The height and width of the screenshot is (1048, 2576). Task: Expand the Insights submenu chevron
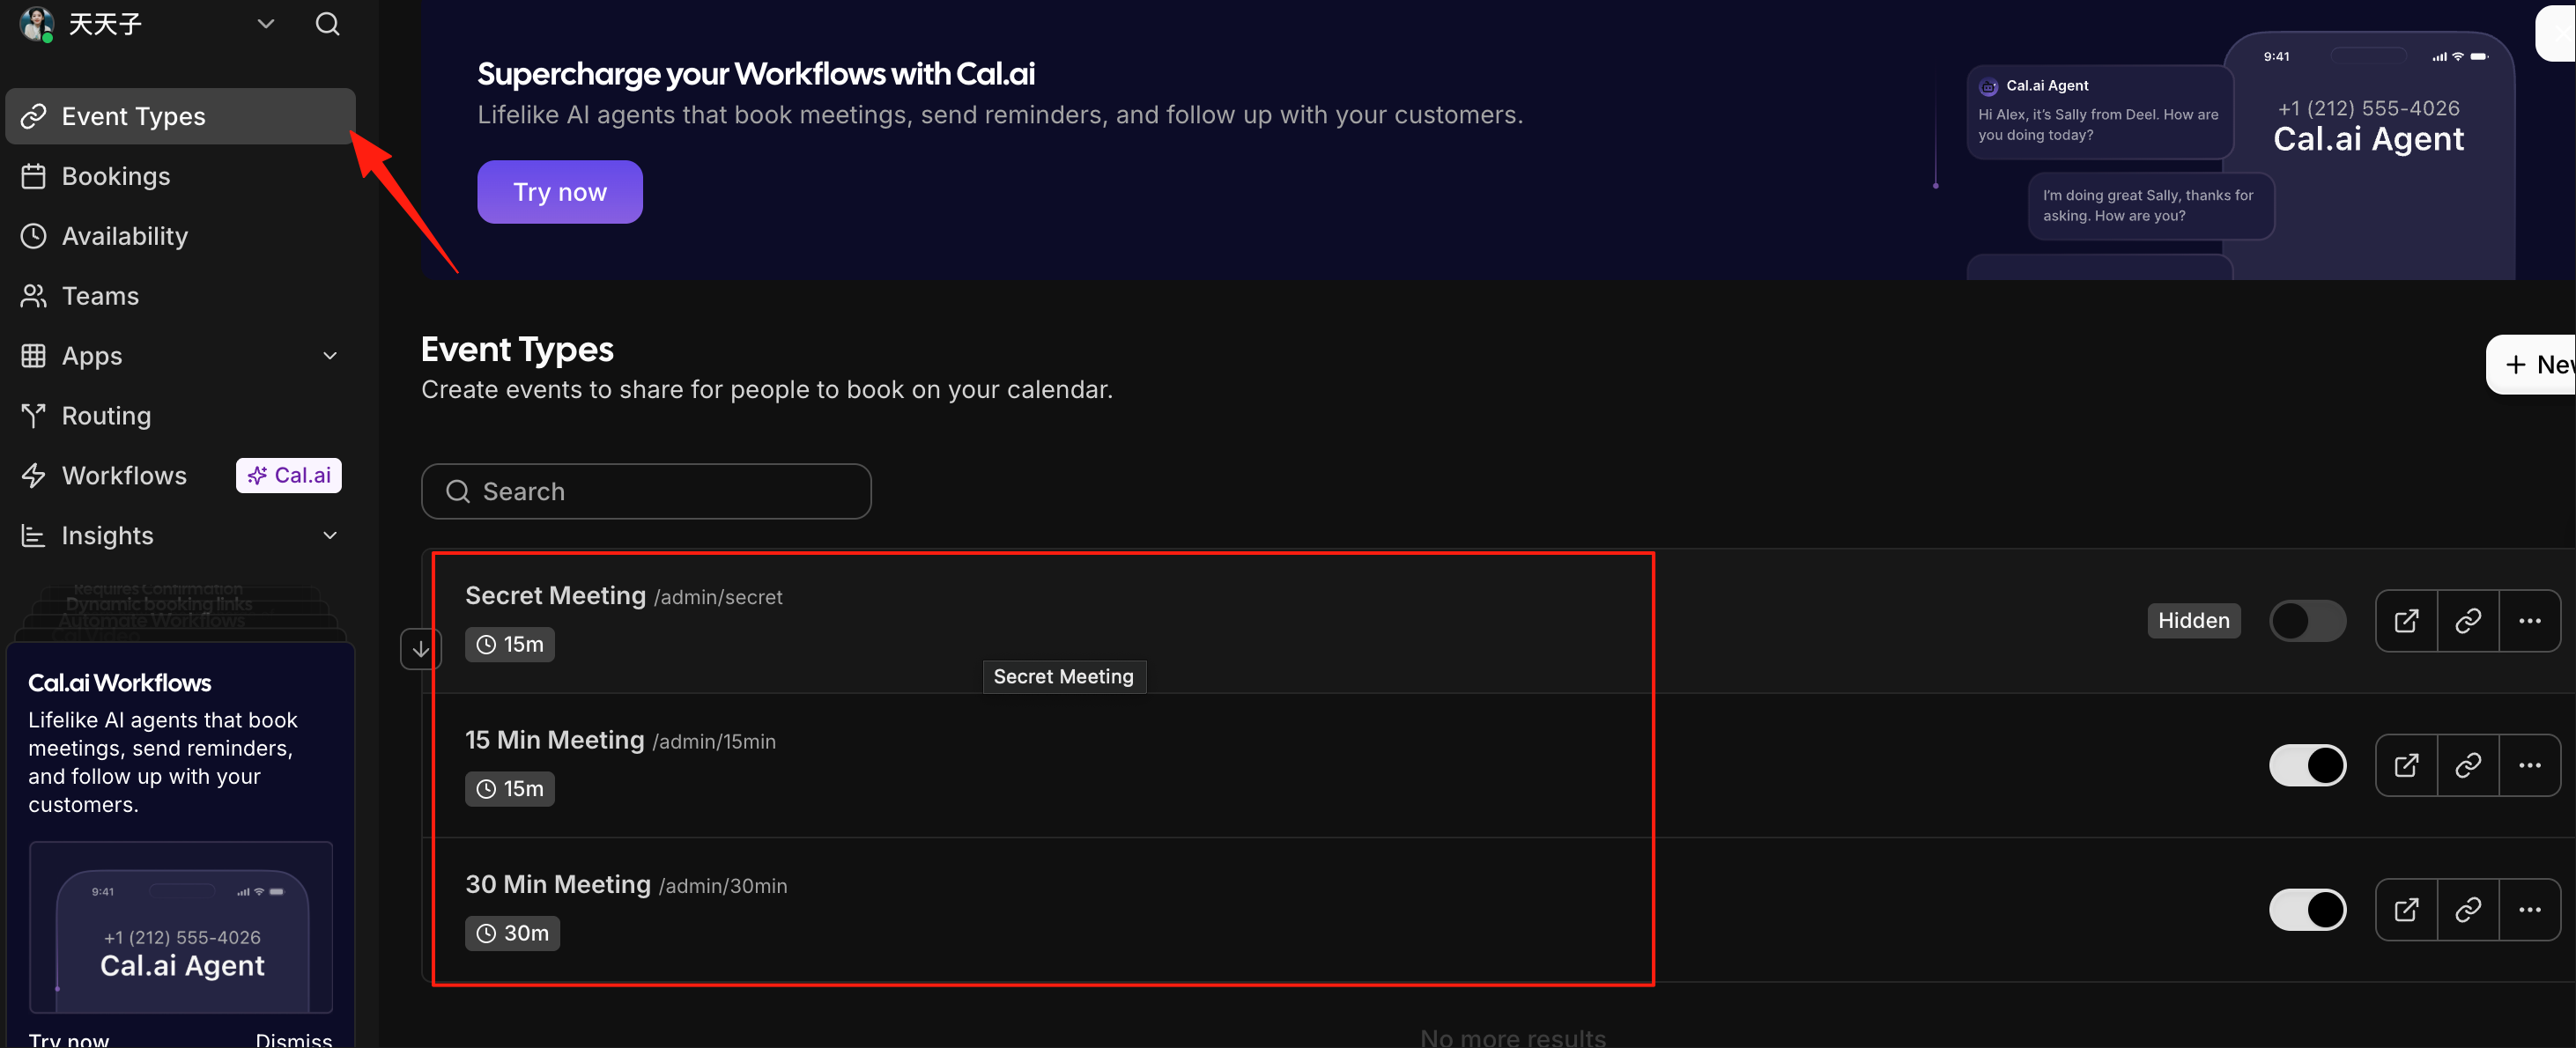(x=330, y=536)
